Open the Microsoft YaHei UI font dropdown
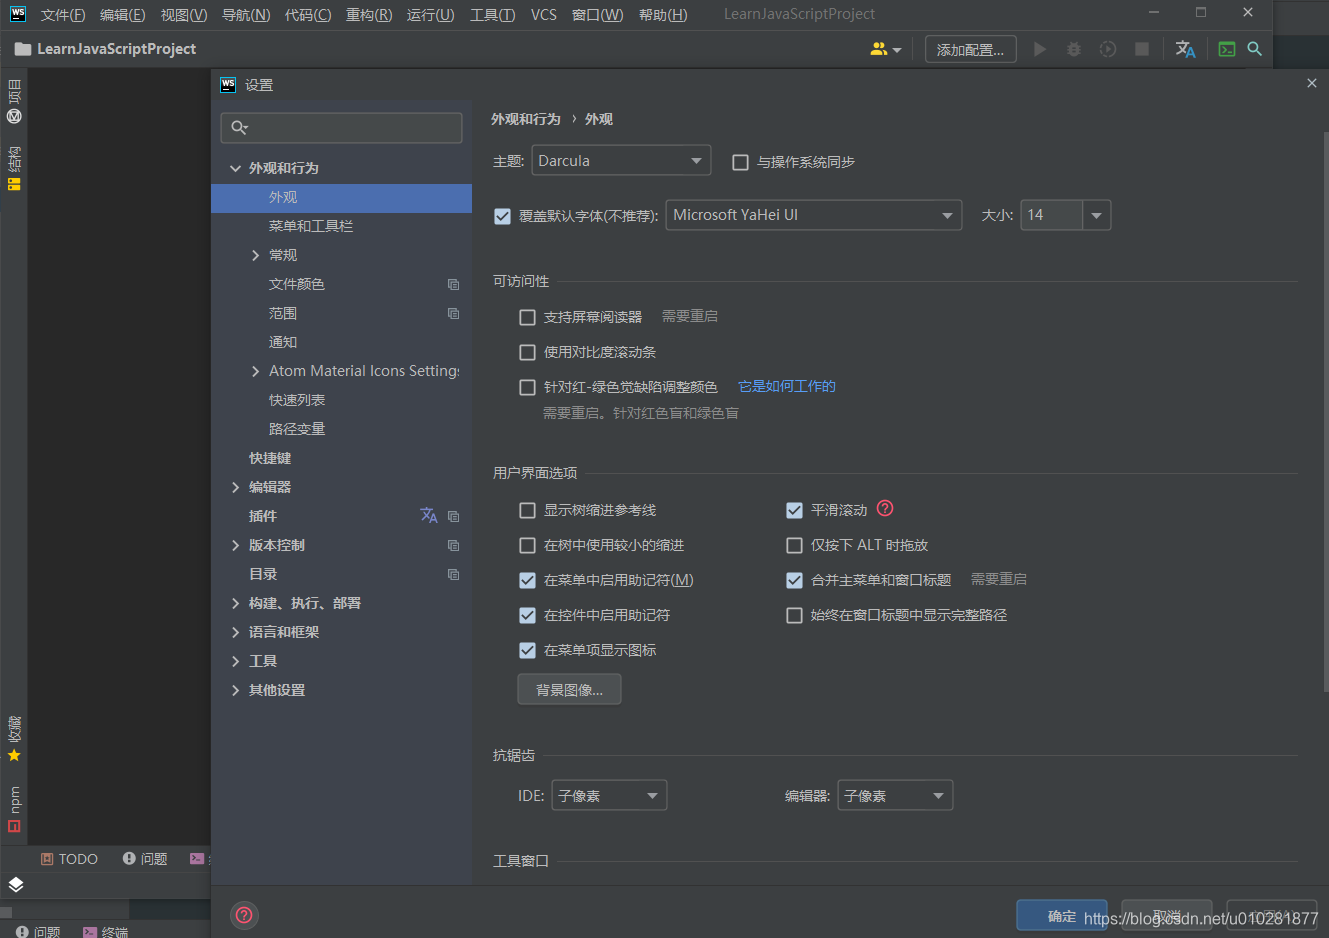1329x938 pixels. [x=814, y=215]
